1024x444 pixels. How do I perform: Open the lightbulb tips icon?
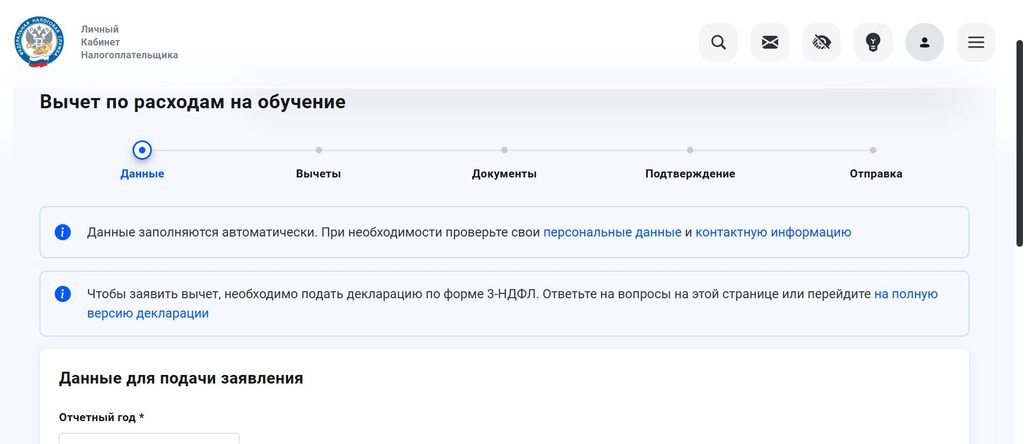[873, 42]
